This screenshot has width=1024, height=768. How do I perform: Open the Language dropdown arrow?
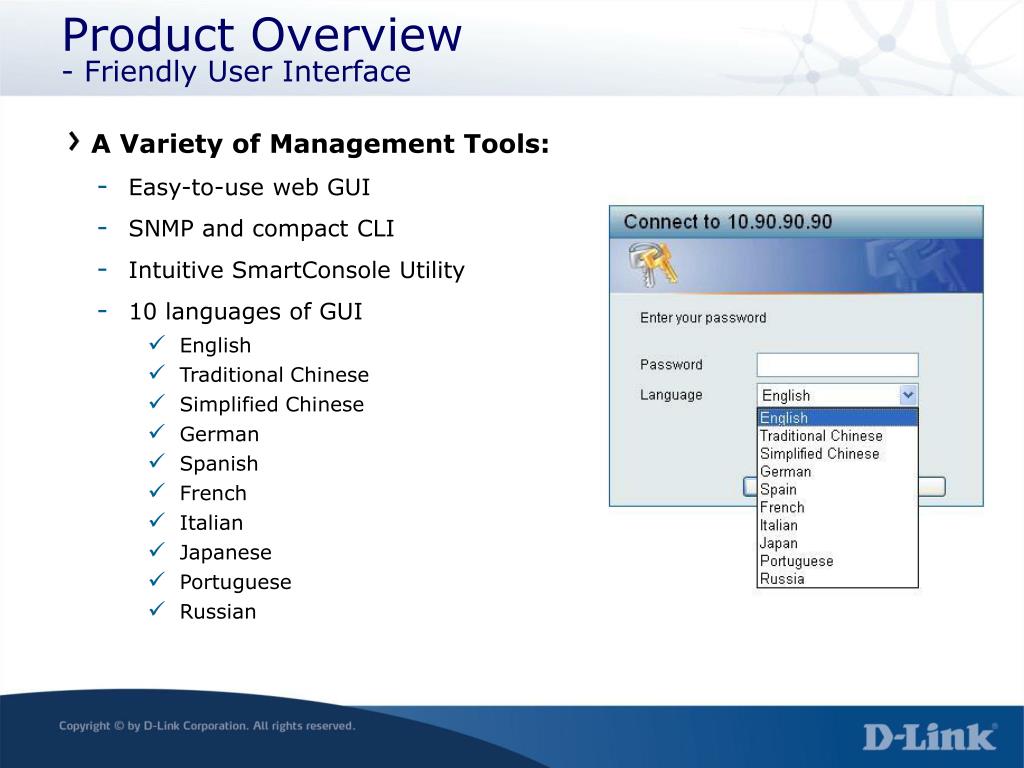pos(908,395)
